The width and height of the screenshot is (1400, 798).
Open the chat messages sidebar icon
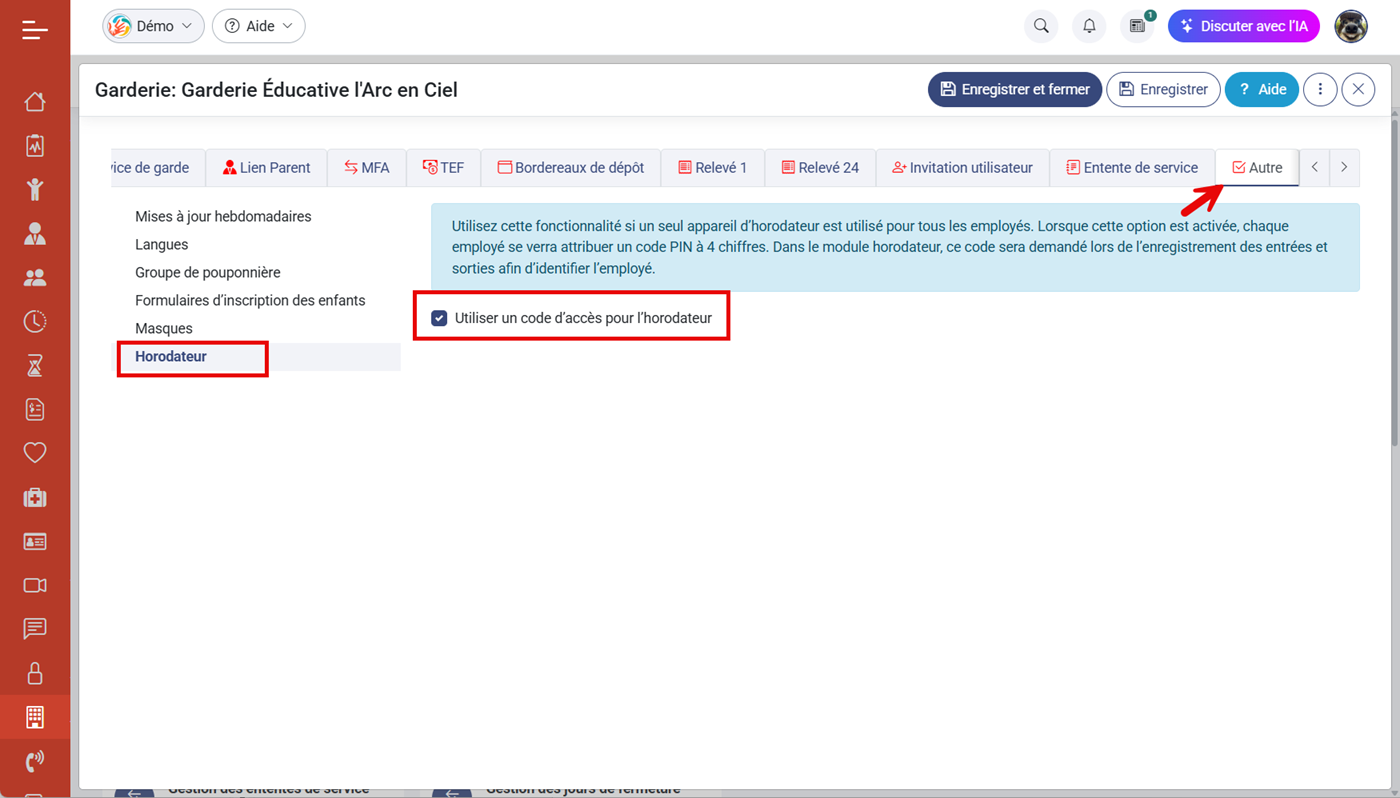(35, 629)
